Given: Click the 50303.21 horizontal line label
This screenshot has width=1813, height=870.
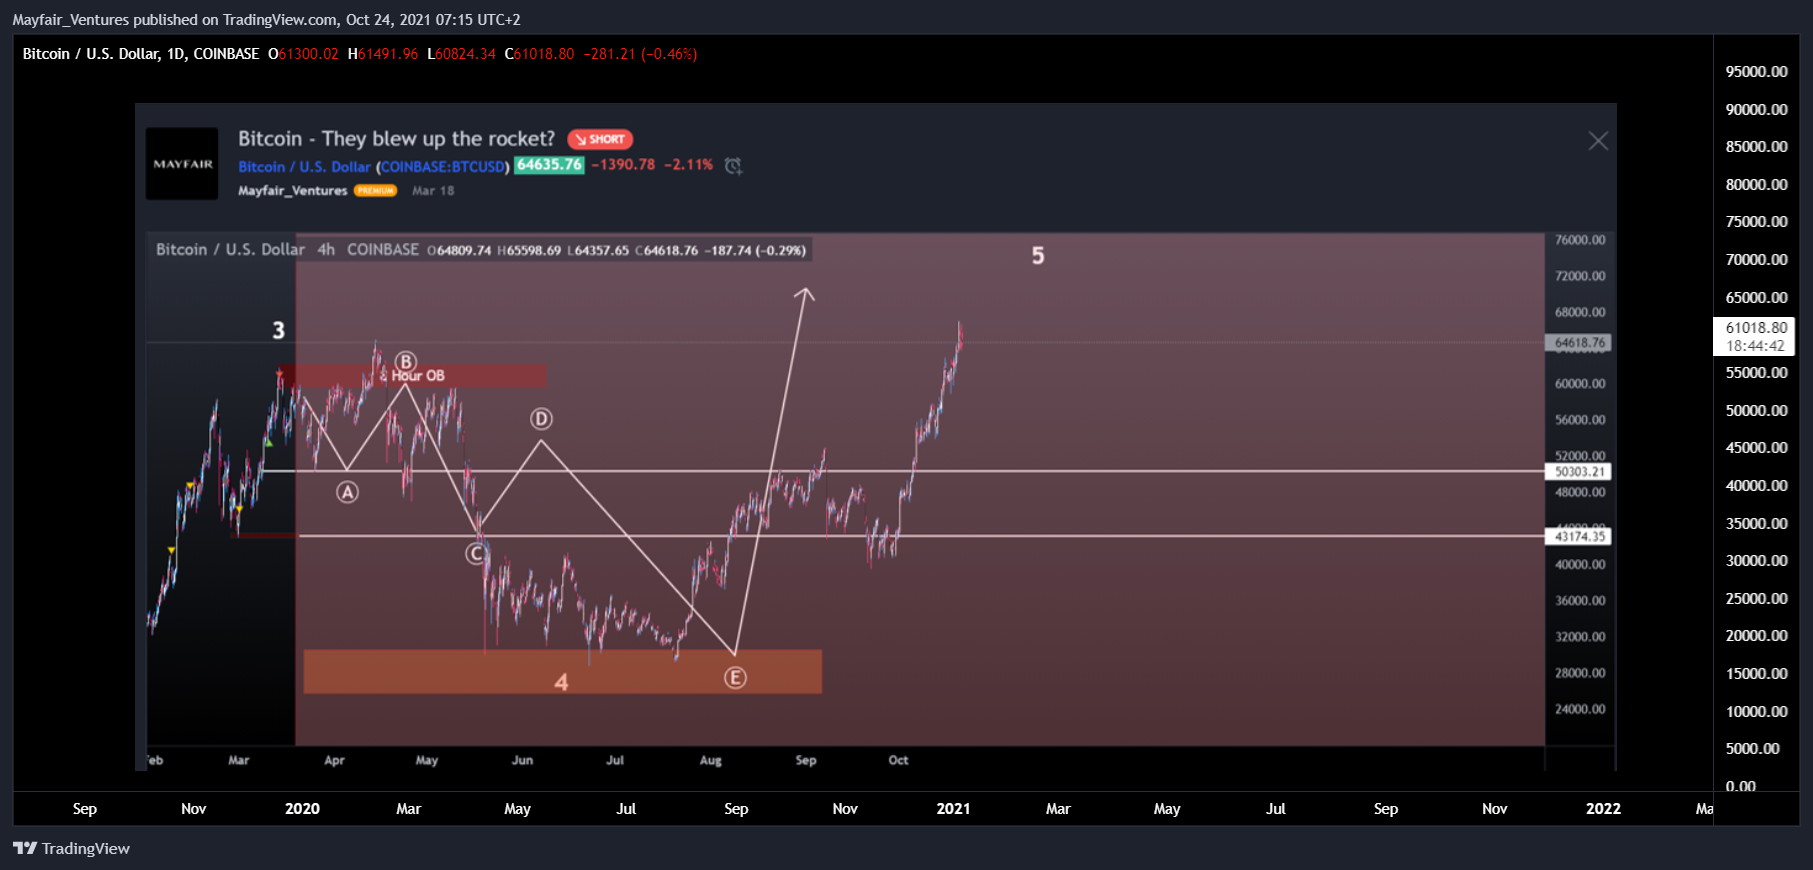Looking at the screenshot, I should pos(1578,471).
